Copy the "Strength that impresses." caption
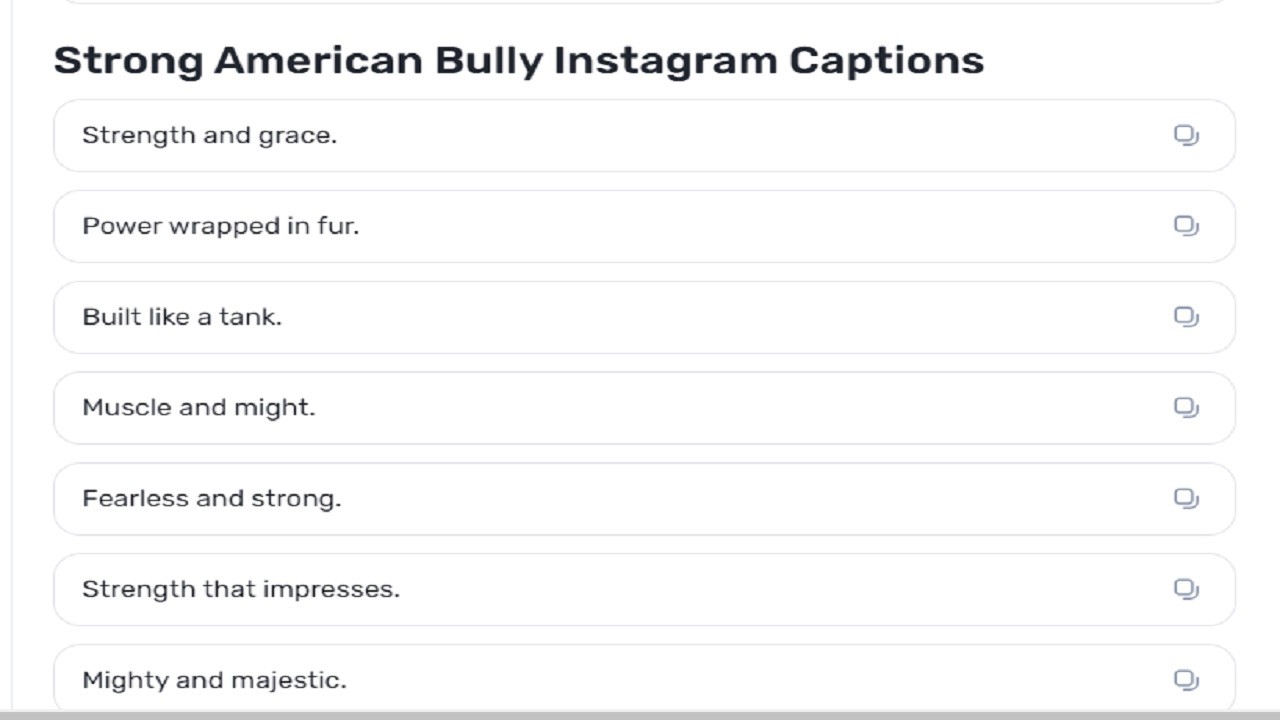The height and width of the screenshot is (720, 1280). pyautogui.click(x=1186, y=589)
